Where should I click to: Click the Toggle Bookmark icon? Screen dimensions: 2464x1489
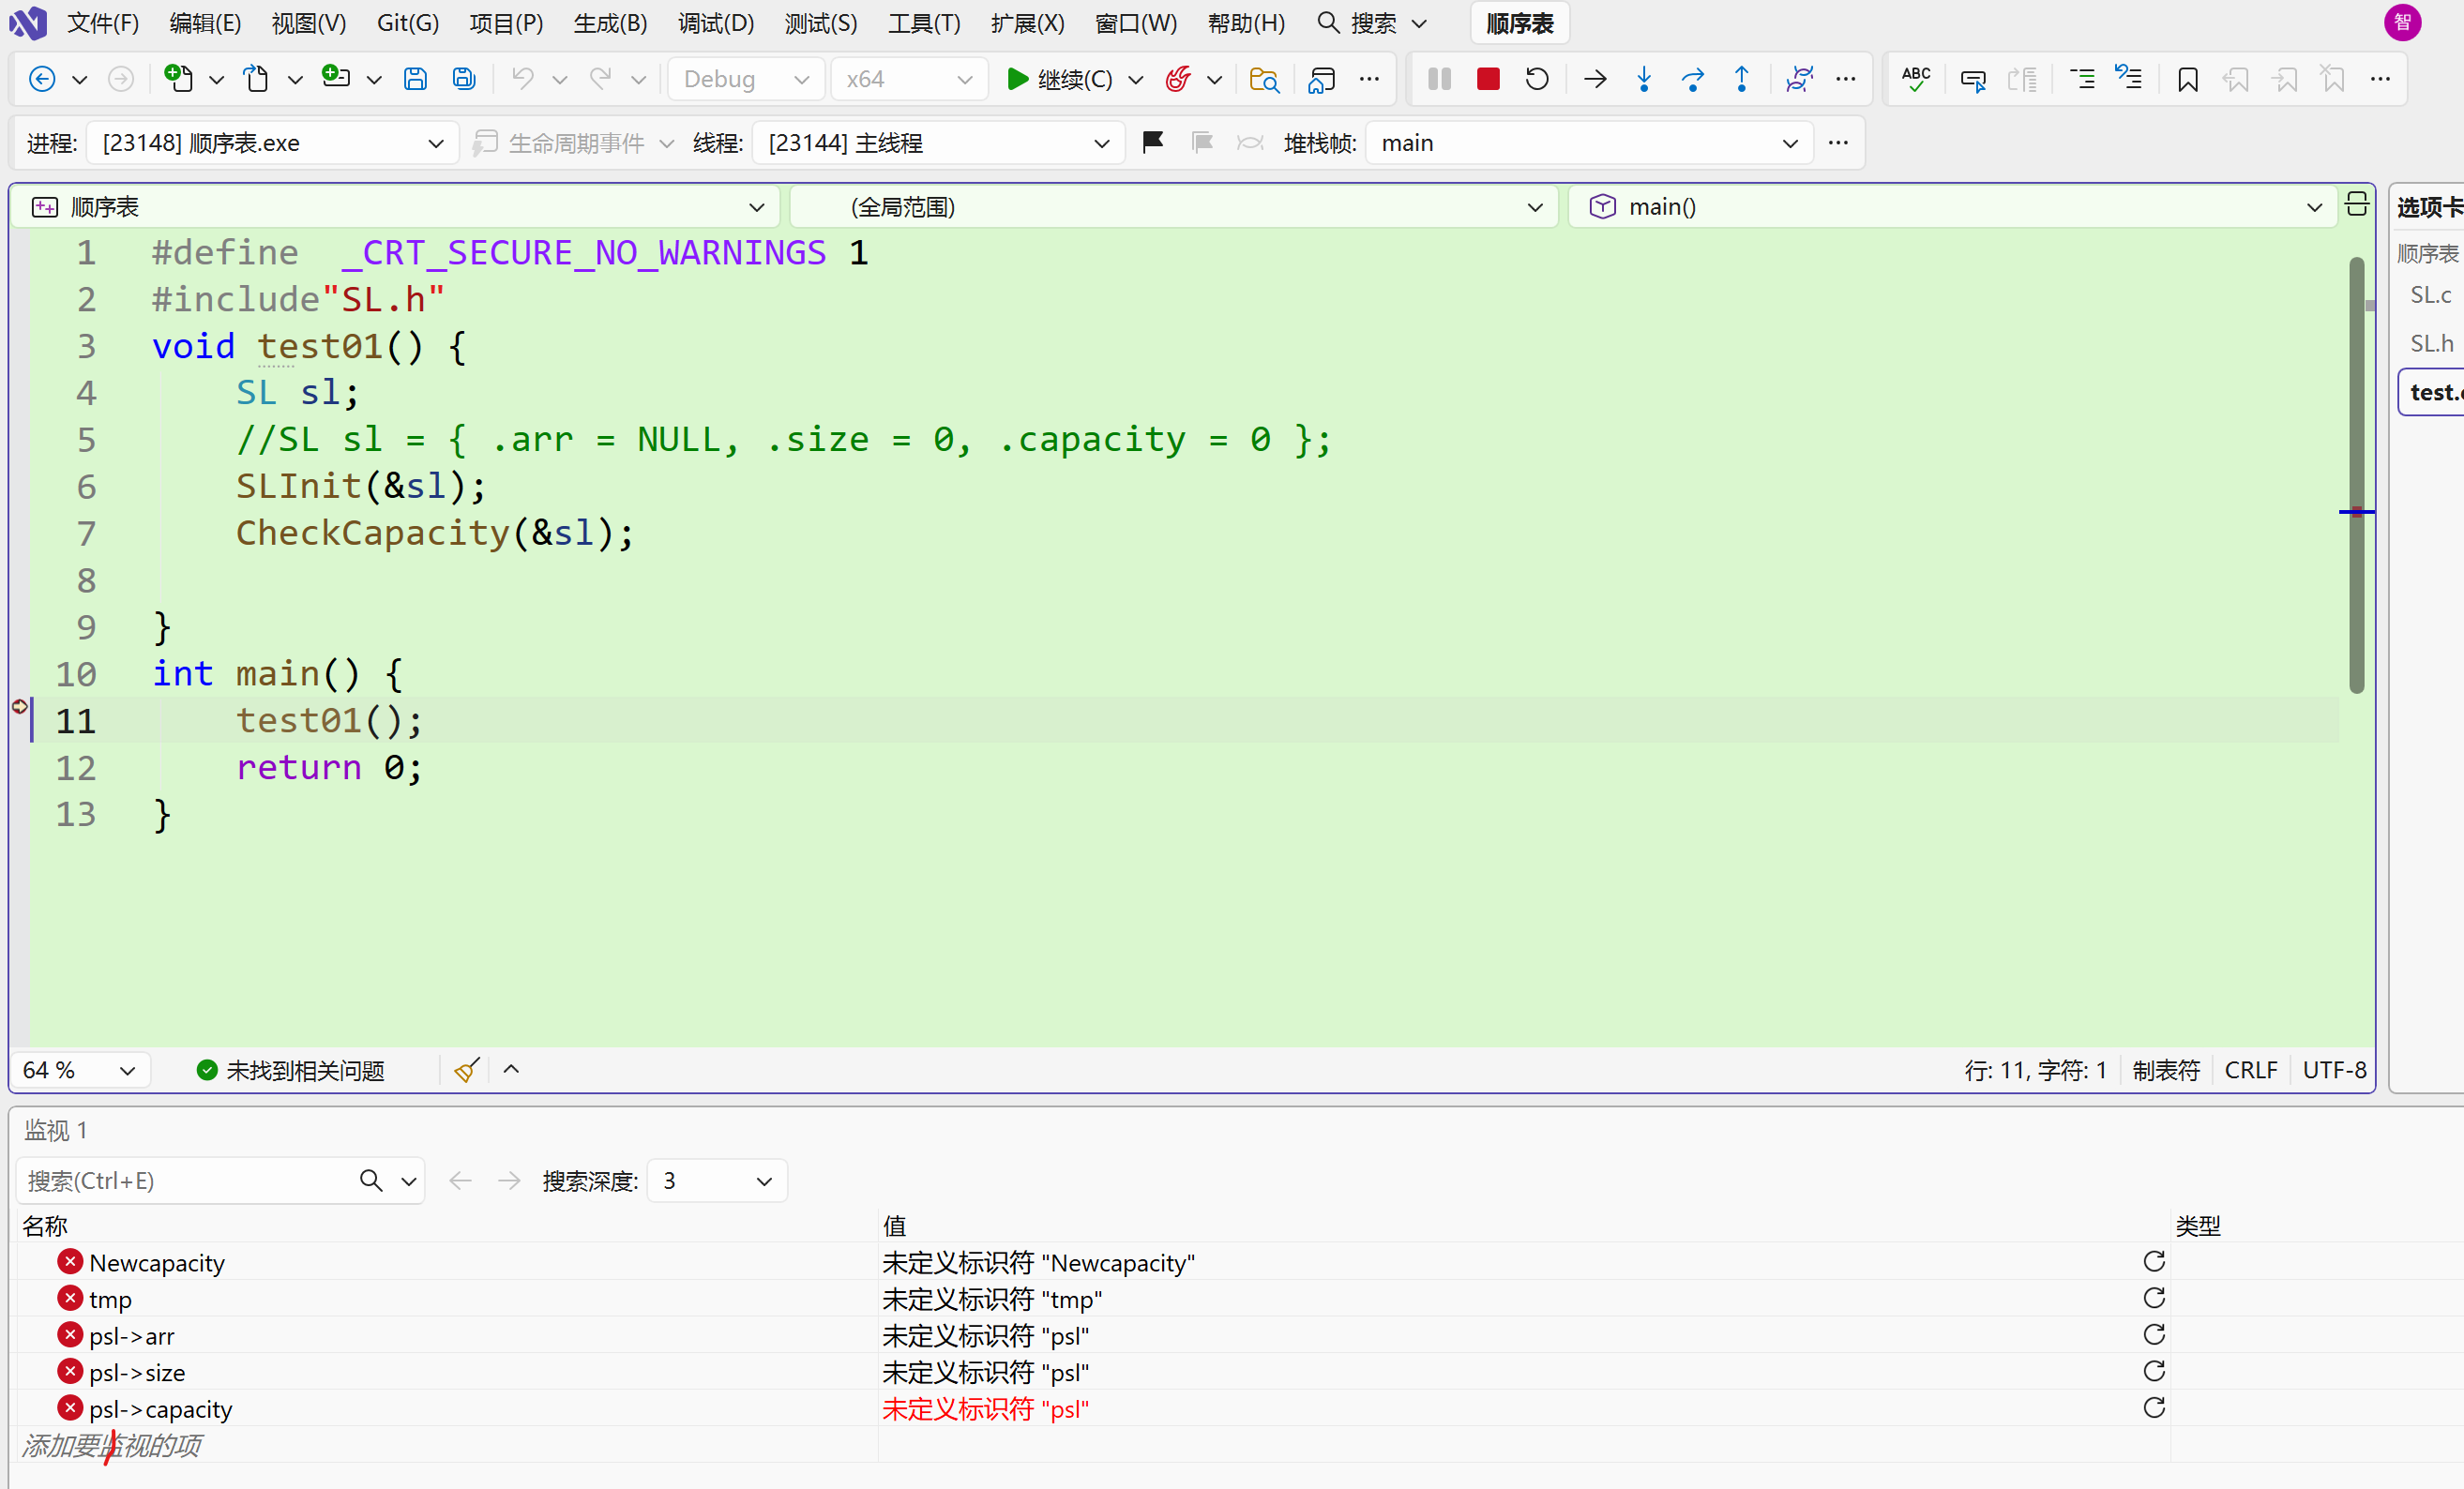2187,79
